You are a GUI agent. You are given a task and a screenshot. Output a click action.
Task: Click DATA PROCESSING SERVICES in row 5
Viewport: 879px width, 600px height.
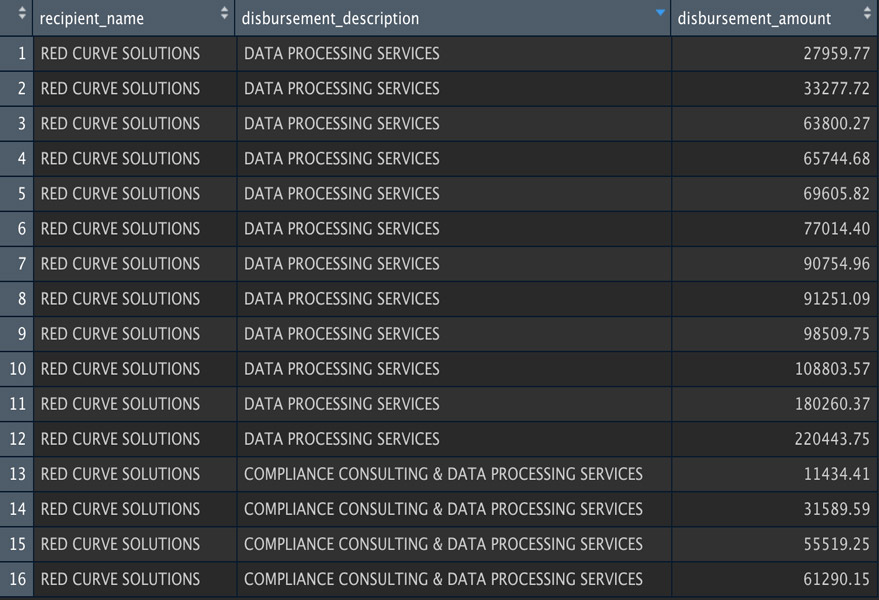[341, 193]
